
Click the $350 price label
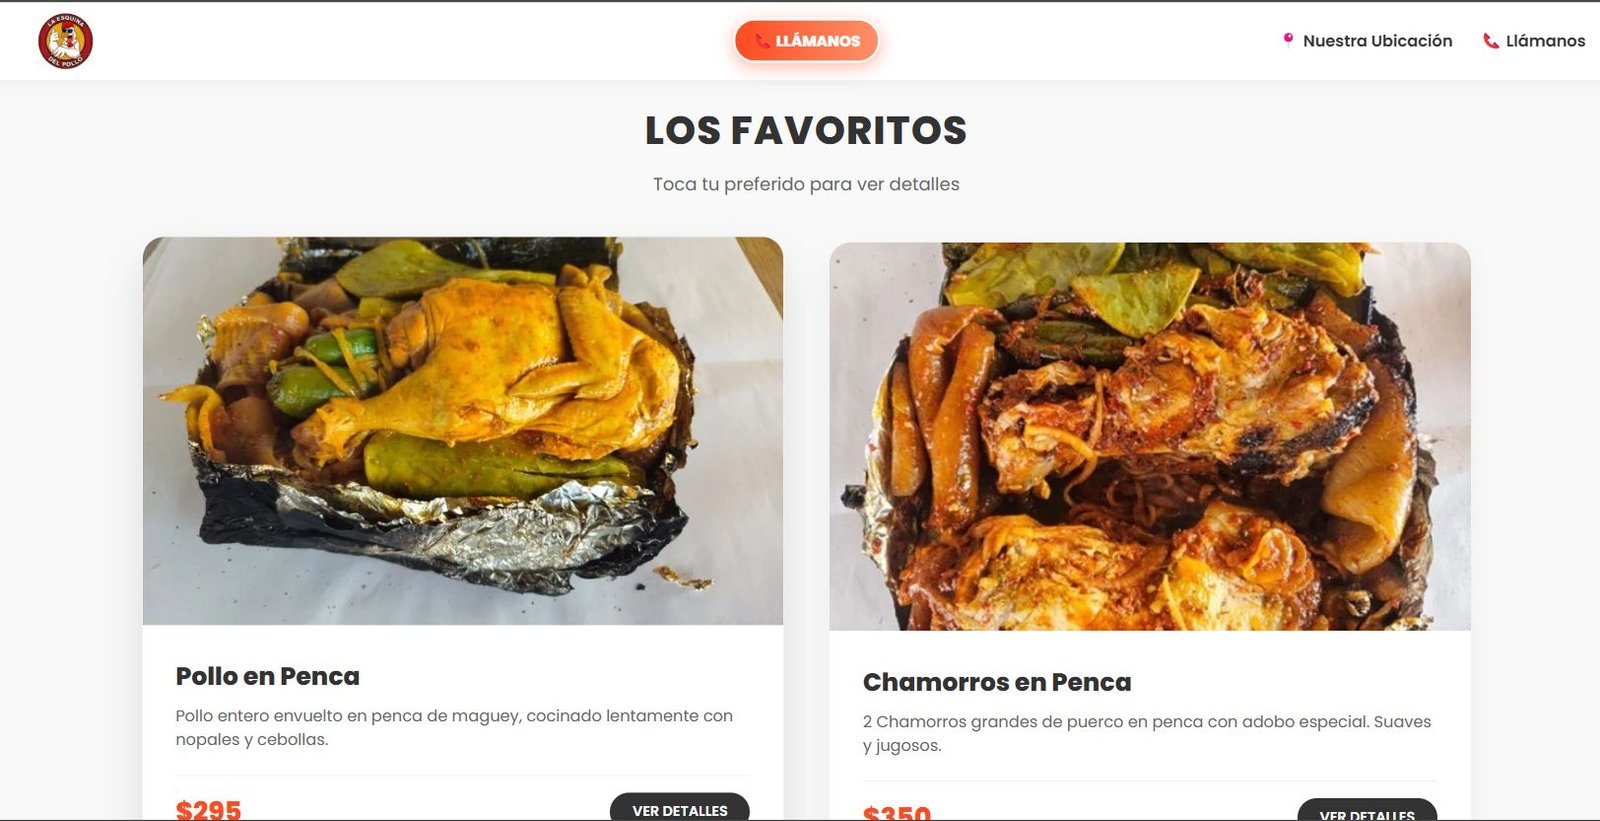(897, 812)
